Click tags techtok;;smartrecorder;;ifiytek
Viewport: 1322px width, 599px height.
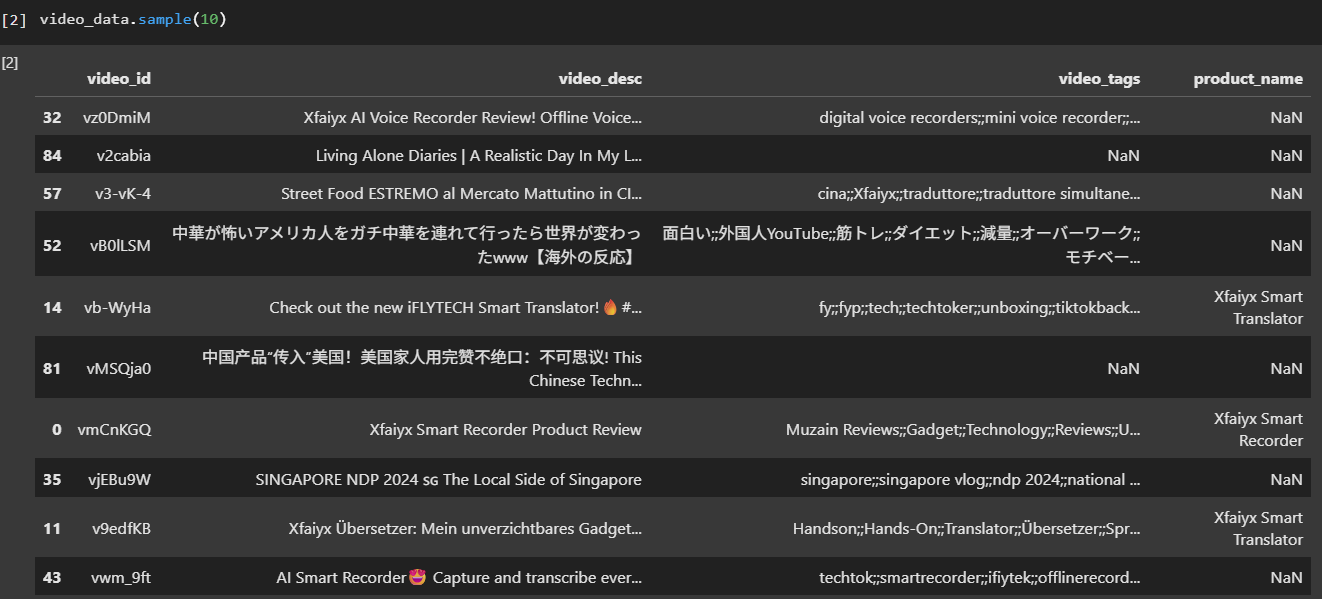[980, 578]
